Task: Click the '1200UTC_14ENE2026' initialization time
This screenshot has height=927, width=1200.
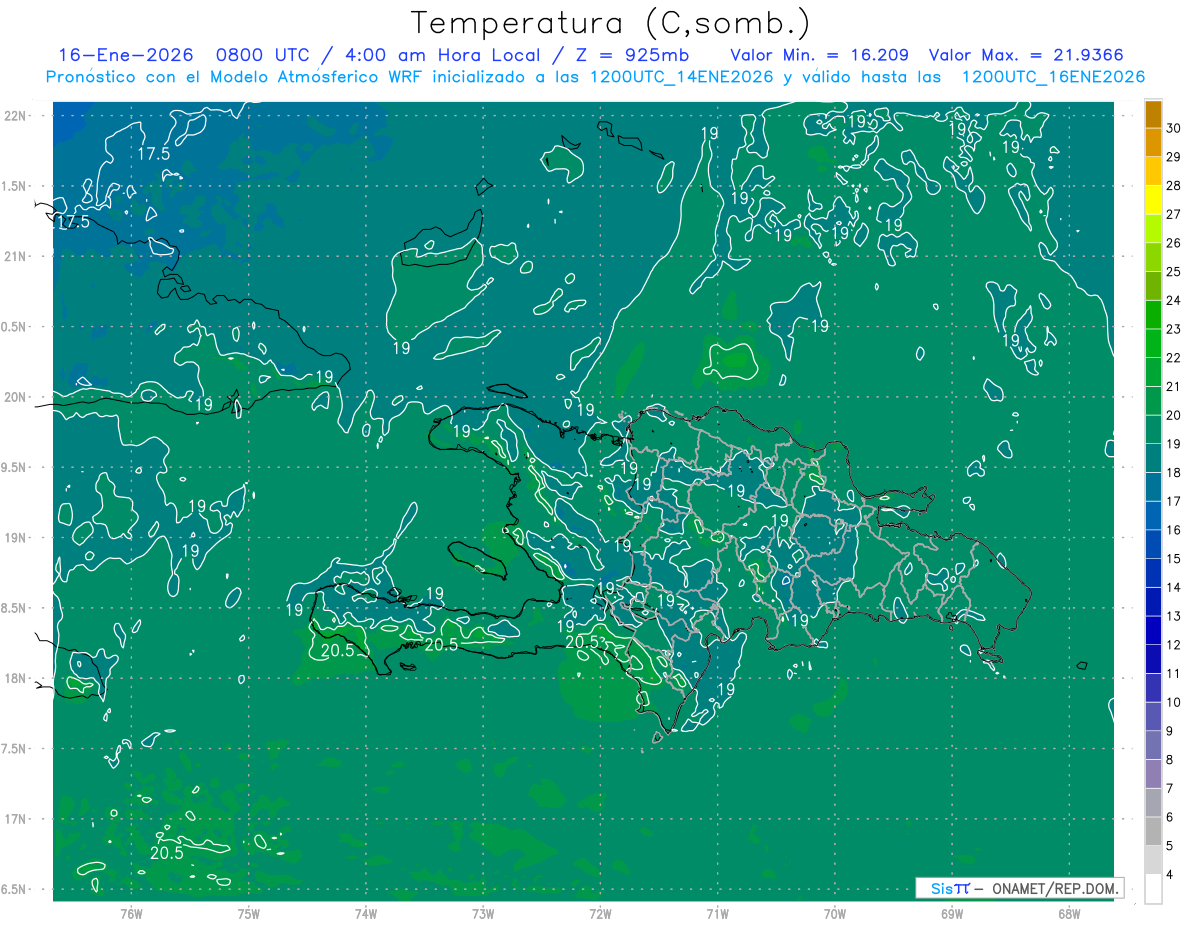Action: coord(683,77)
